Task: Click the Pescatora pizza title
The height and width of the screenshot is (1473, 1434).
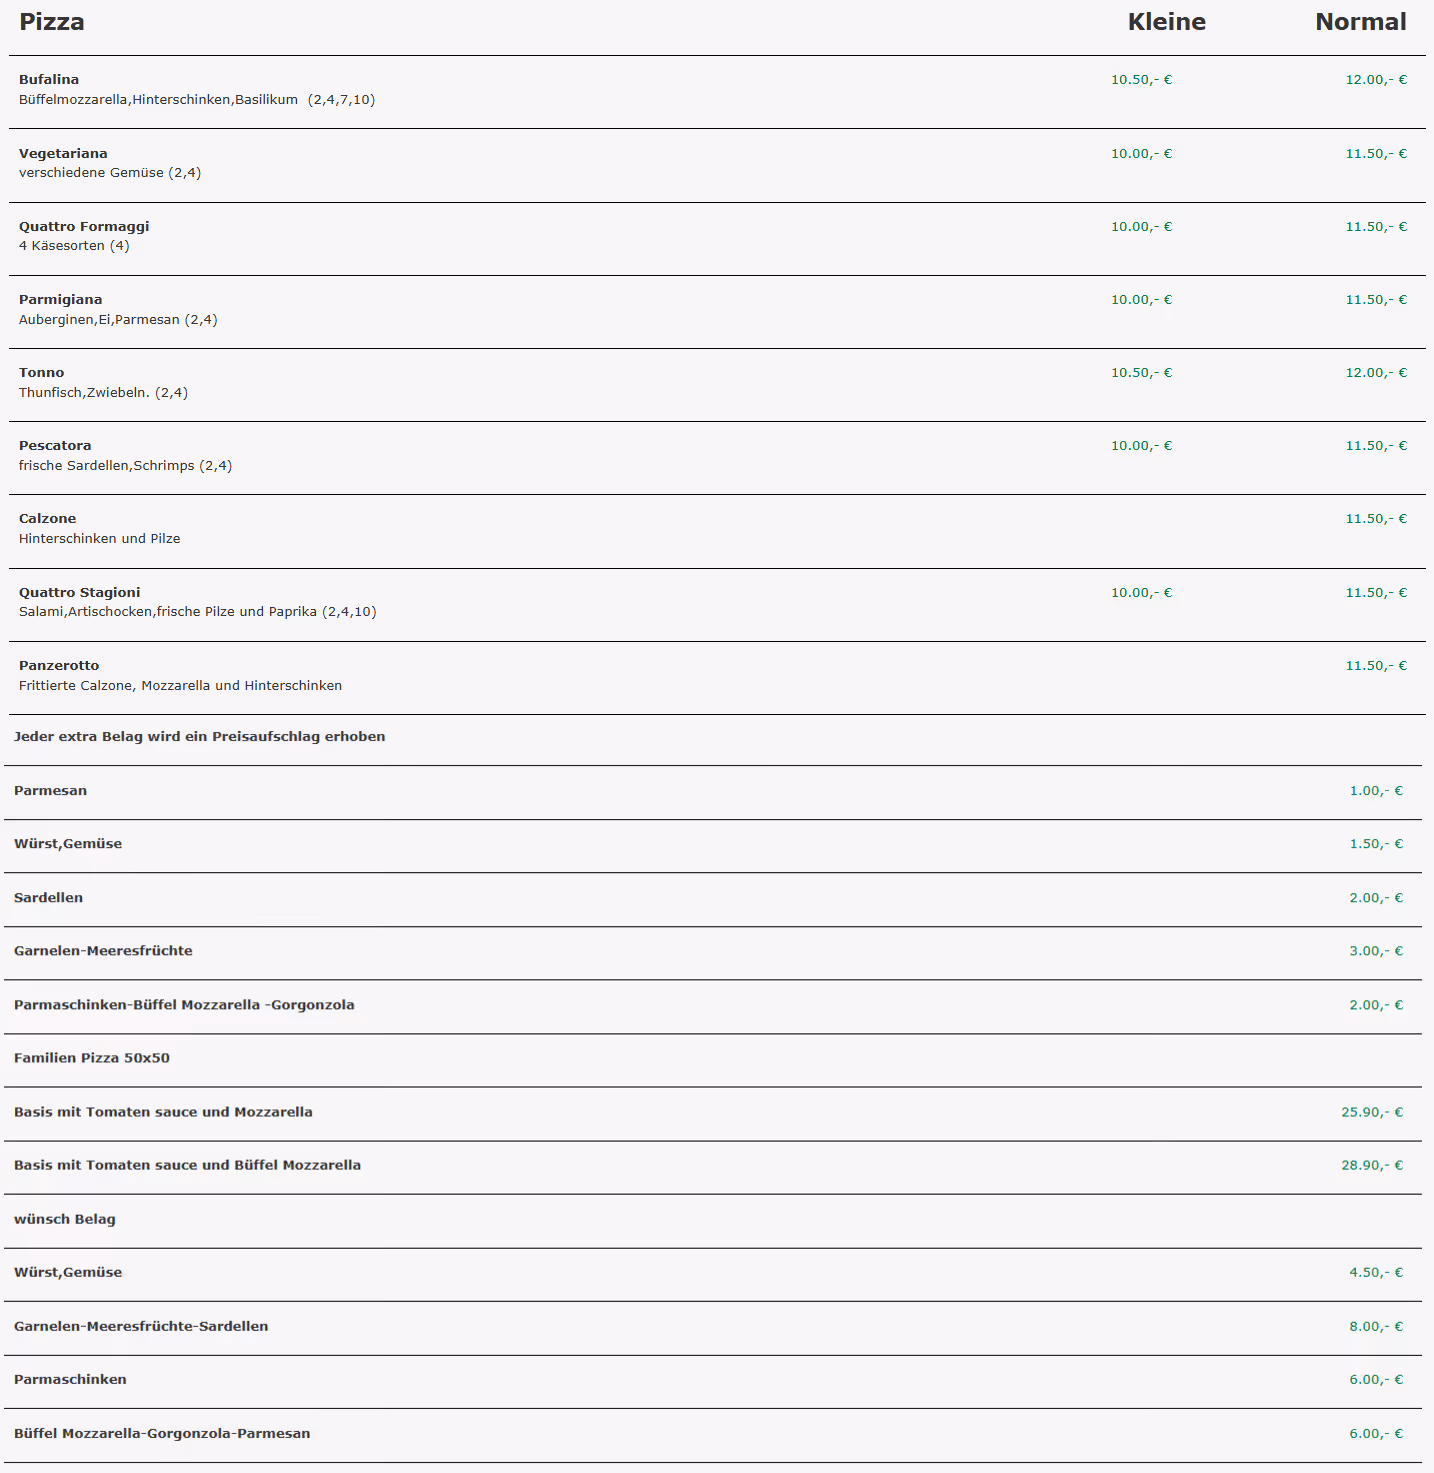Action: 55,446
